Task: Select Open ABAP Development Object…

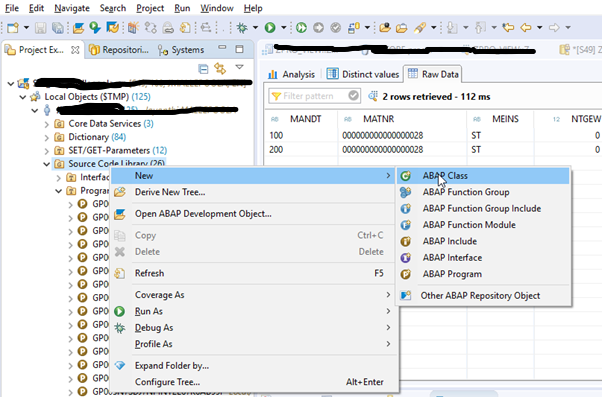Action: (254, 214)
